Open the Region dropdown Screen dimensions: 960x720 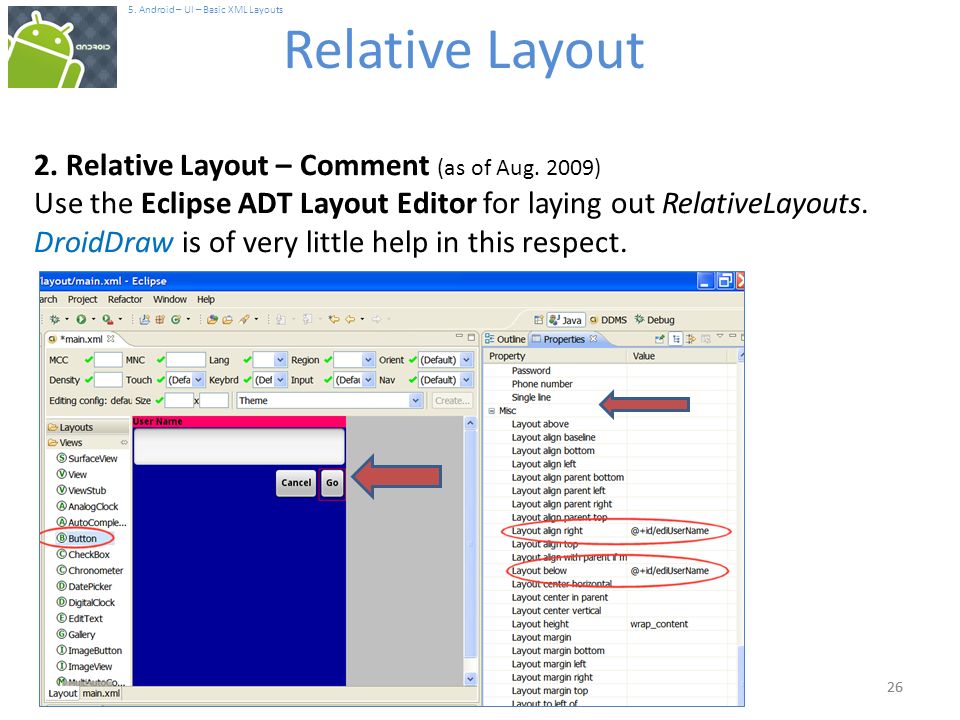pos(368,360)
